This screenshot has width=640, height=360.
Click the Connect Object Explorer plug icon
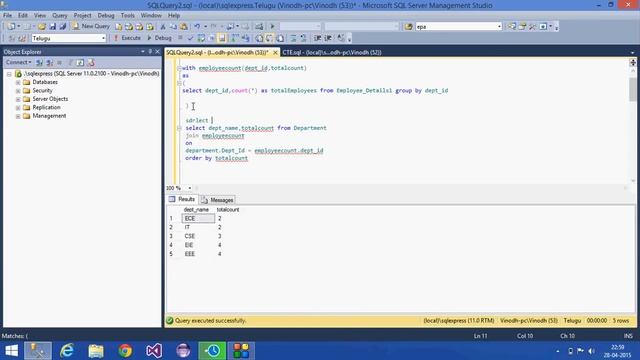tap(39, 62)
